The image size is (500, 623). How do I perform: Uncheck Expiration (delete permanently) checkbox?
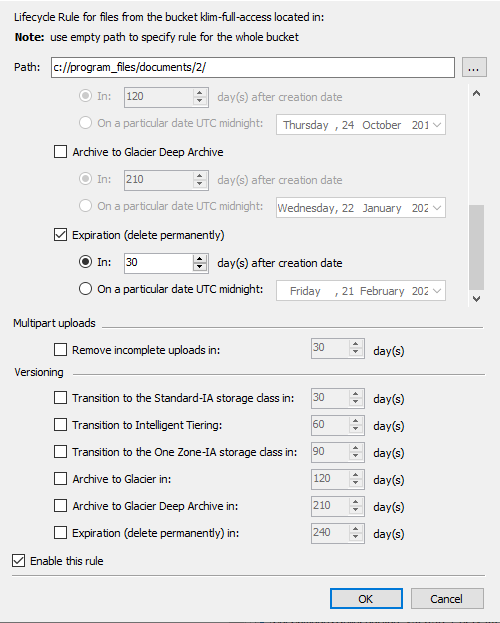tap(60, 235)
